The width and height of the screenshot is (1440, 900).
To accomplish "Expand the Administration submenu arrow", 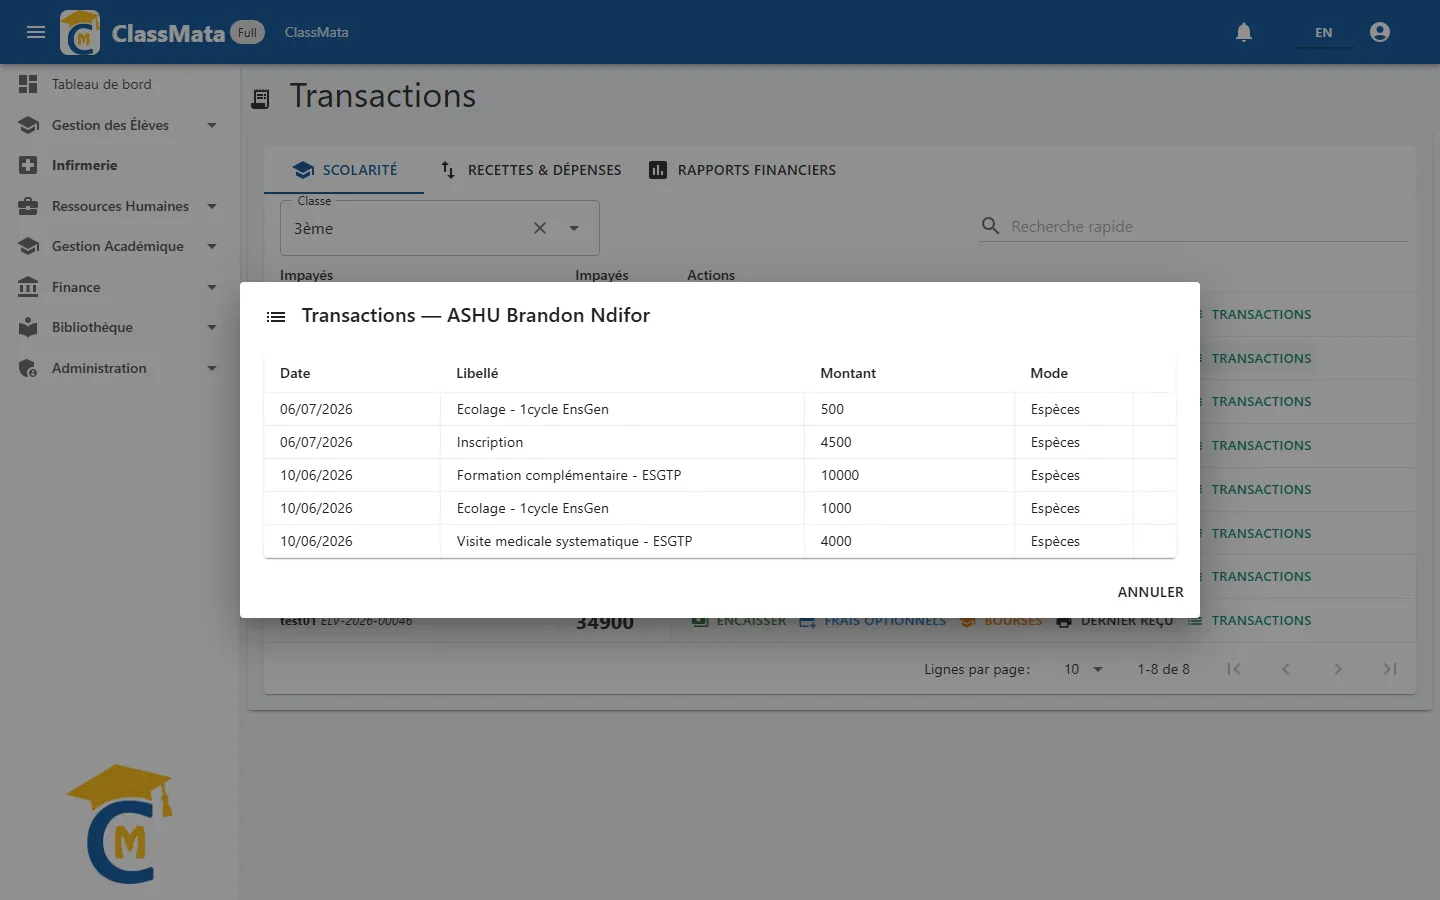I will click(212, 368).
